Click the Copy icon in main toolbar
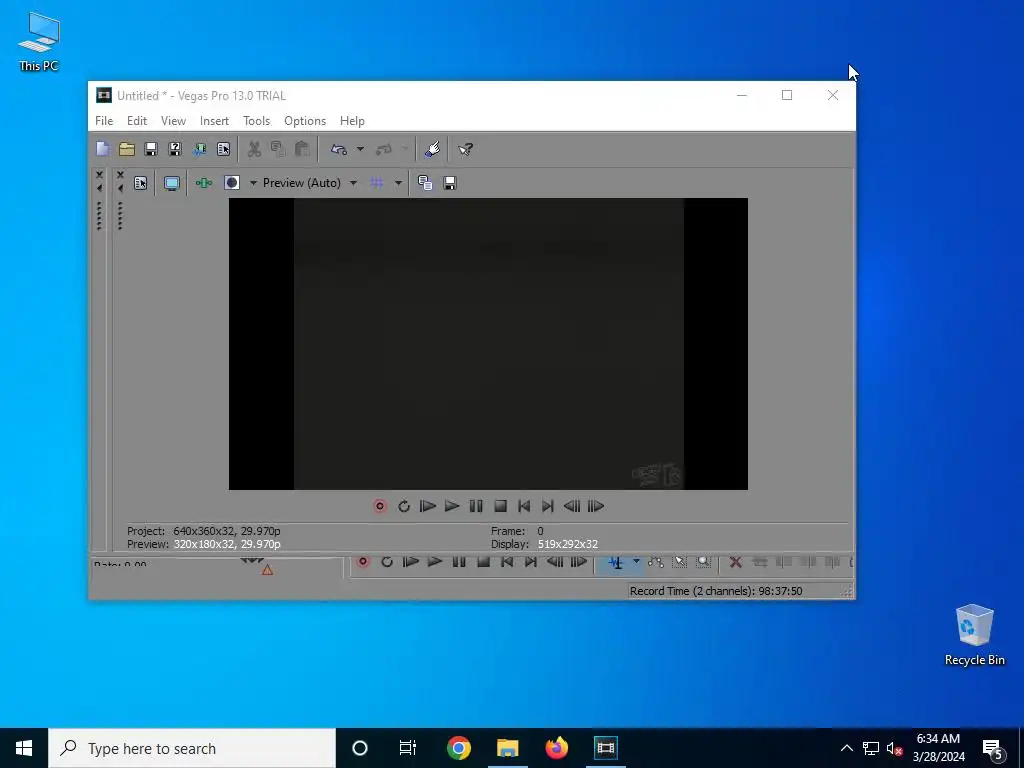Viewport: 1024px width, 768px height. coord(278,149)
